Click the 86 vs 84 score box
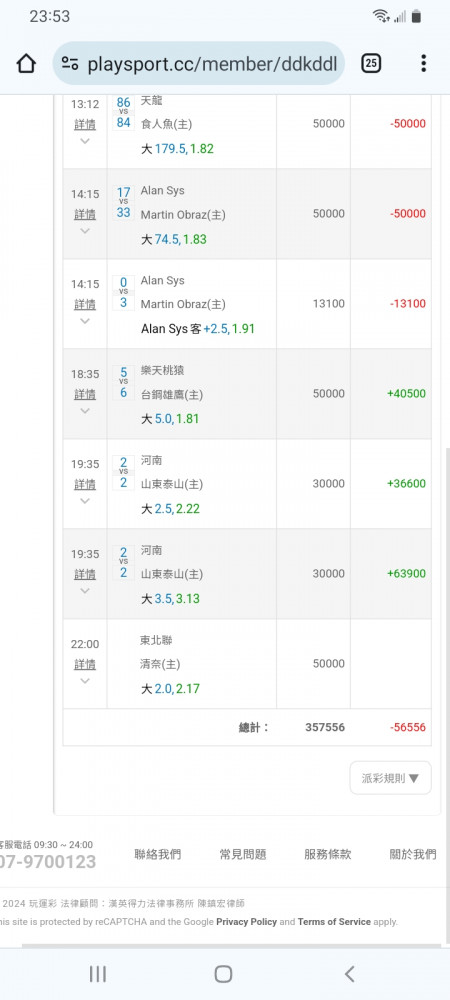The width and height of the screenshot is (450, 1000). point(124,112)
